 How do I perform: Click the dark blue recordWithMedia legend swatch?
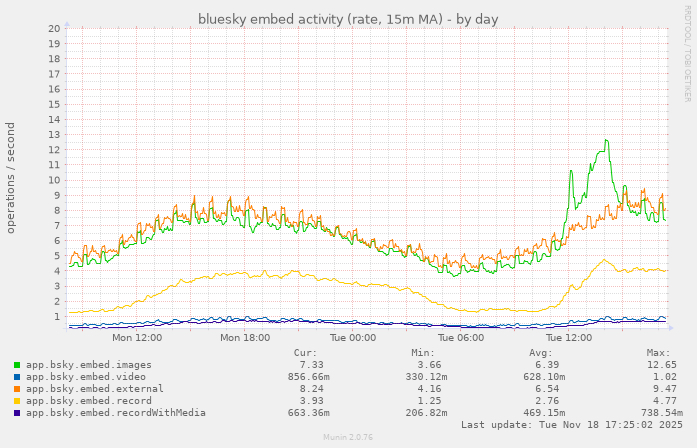pos(17,413)
